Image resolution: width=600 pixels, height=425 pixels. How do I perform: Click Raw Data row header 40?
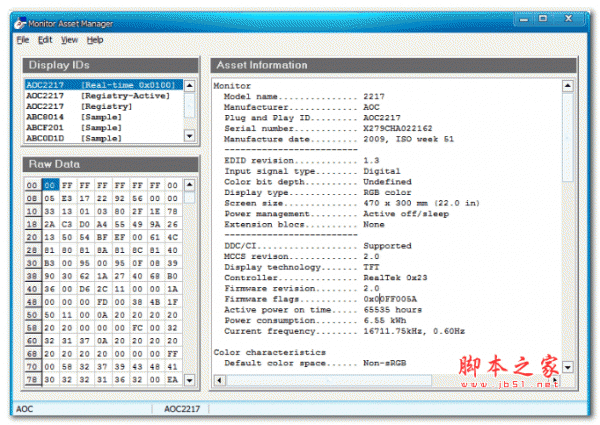pos(32,289)
